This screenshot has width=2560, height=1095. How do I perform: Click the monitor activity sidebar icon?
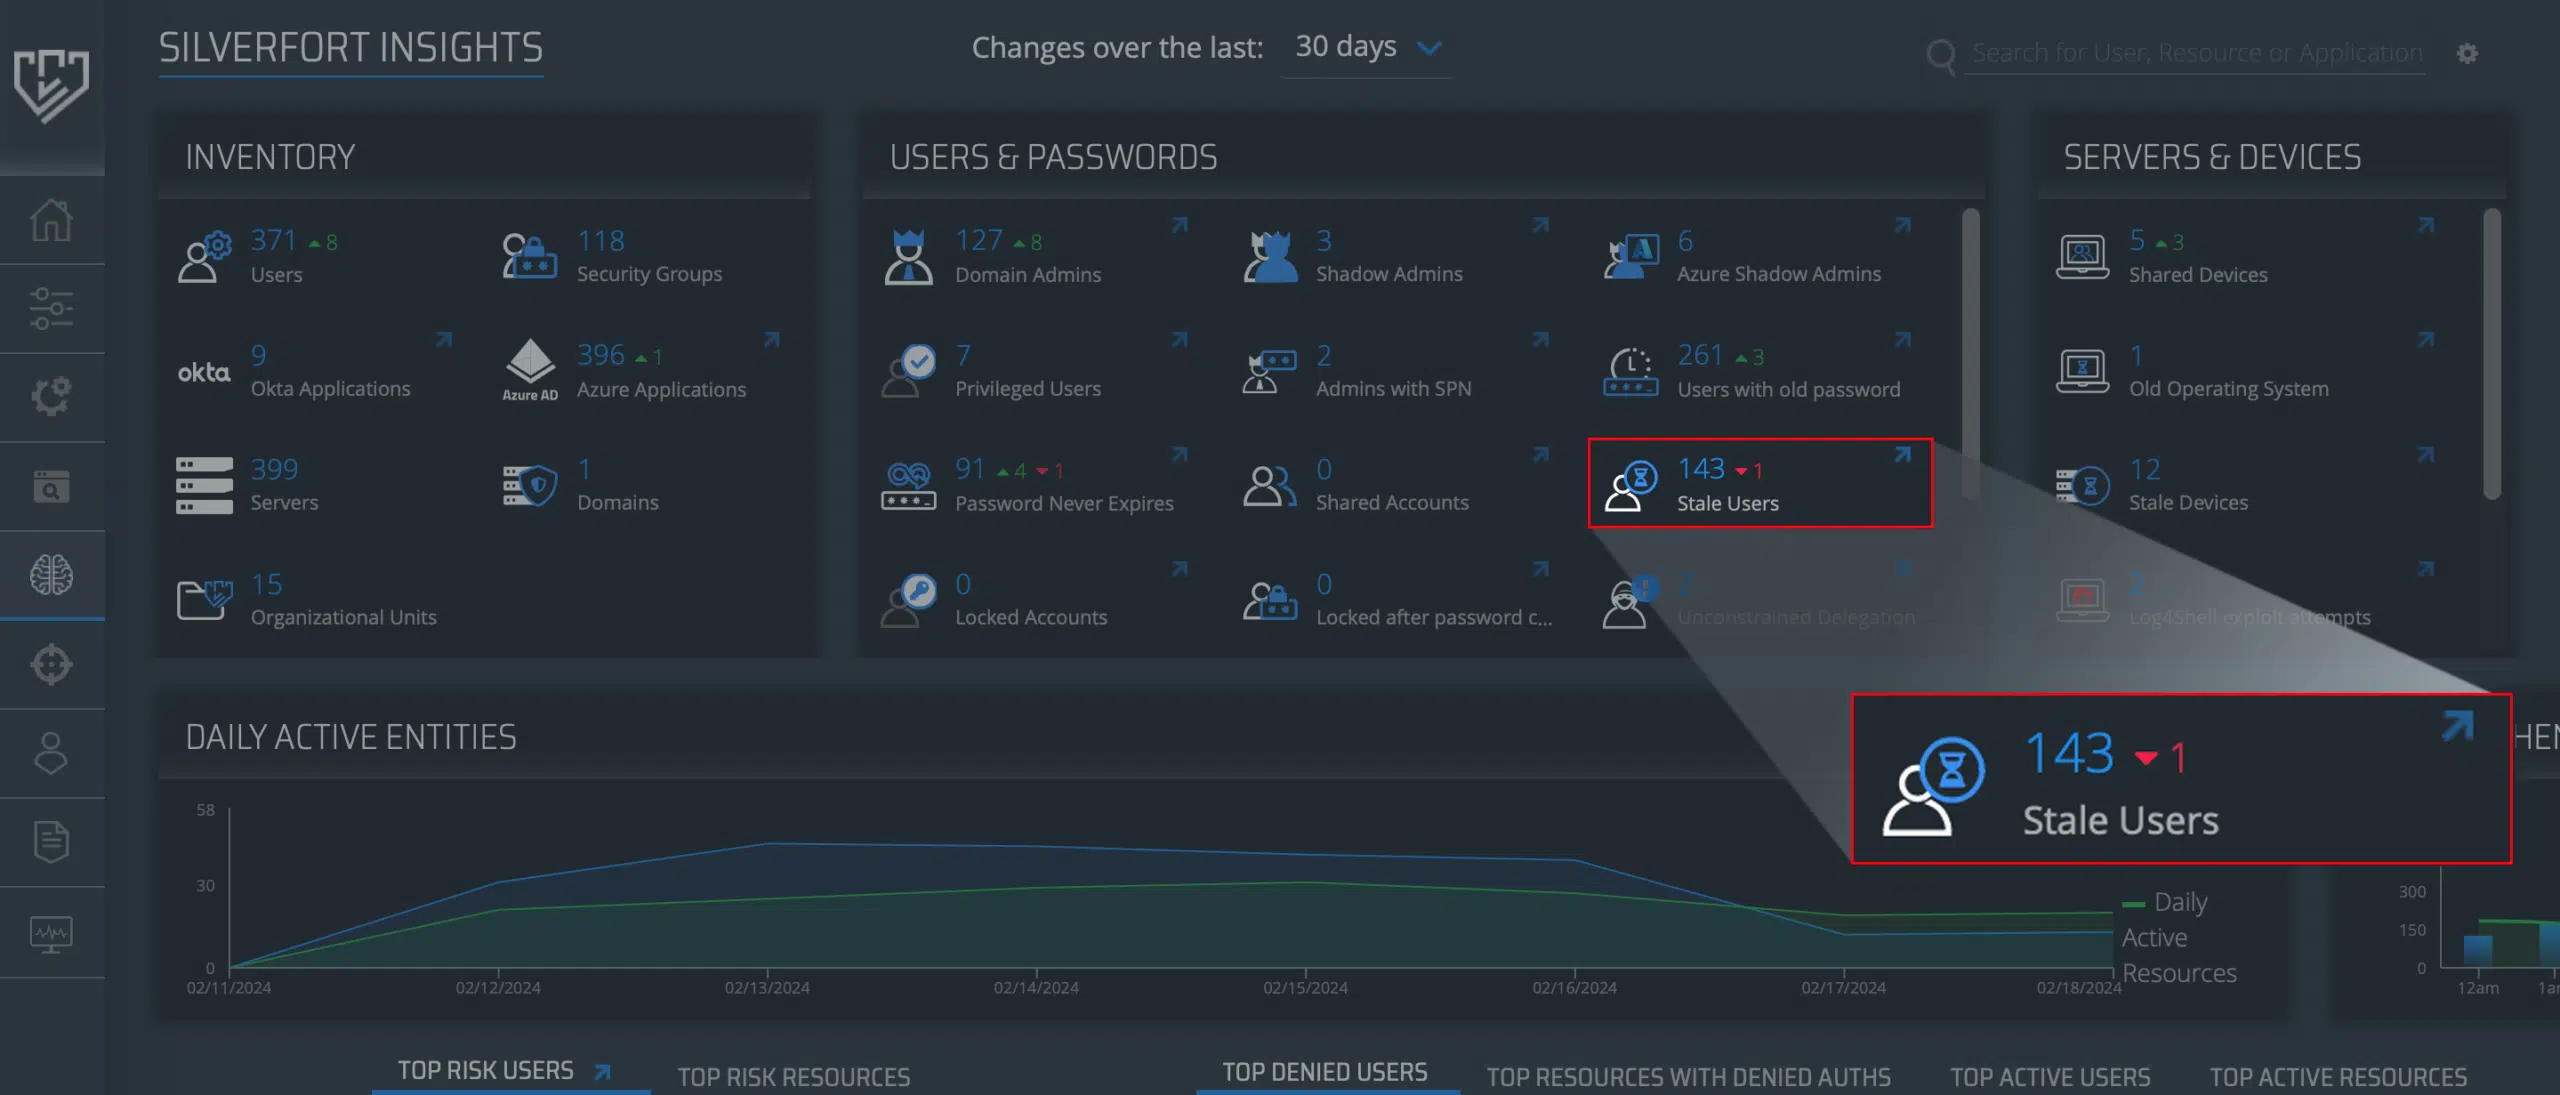tap(51, 934)
